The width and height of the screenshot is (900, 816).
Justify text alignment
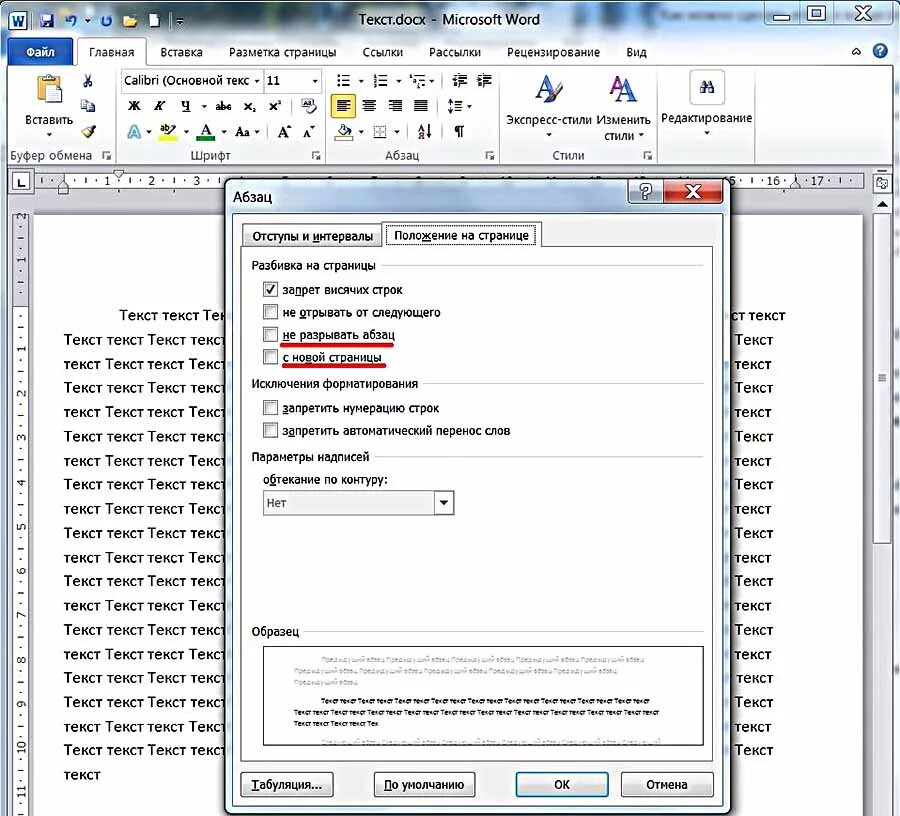(421, 106)
